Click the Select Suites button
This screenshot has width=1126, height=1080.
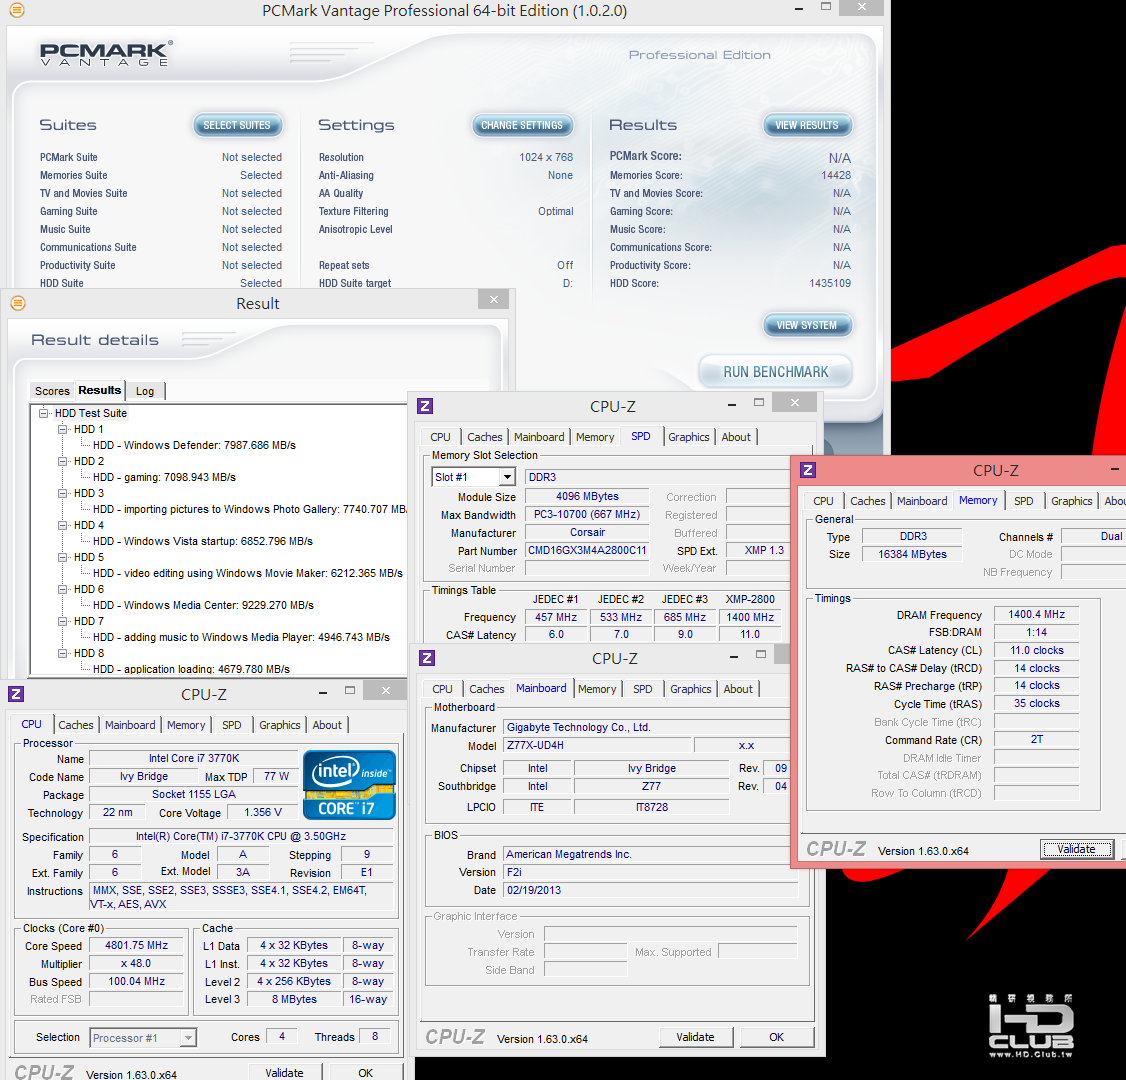[237, 125]
